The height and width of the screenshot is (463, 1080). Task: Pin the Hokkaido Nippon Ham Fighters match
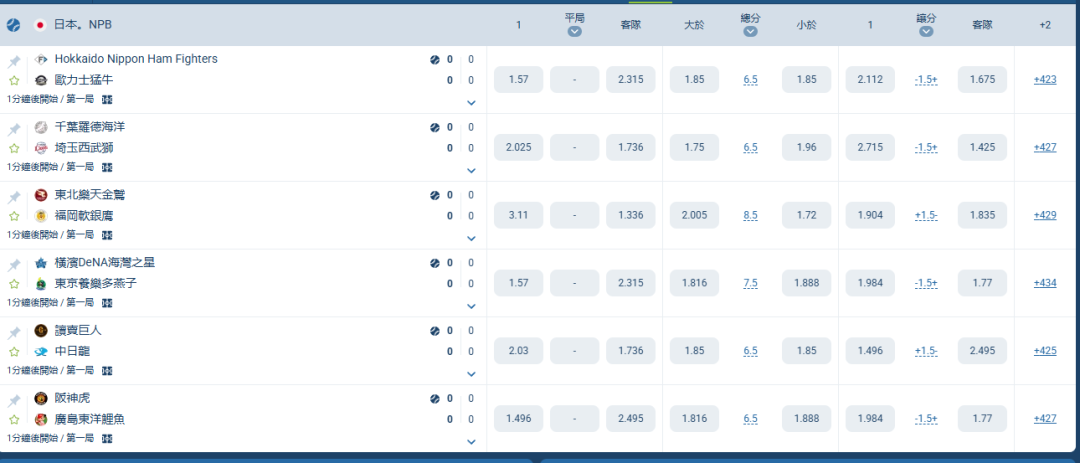pyautogui.click(x=14, y=63)
